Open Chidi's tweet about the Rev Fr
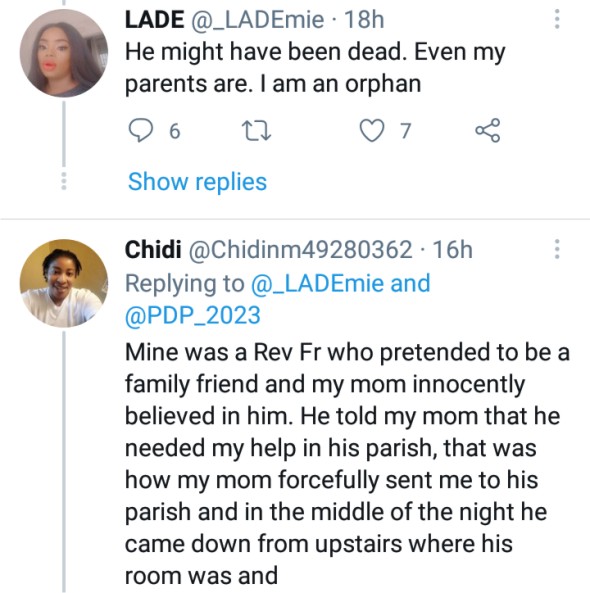The height and width of the screenshot is (593, 590). 347,464
